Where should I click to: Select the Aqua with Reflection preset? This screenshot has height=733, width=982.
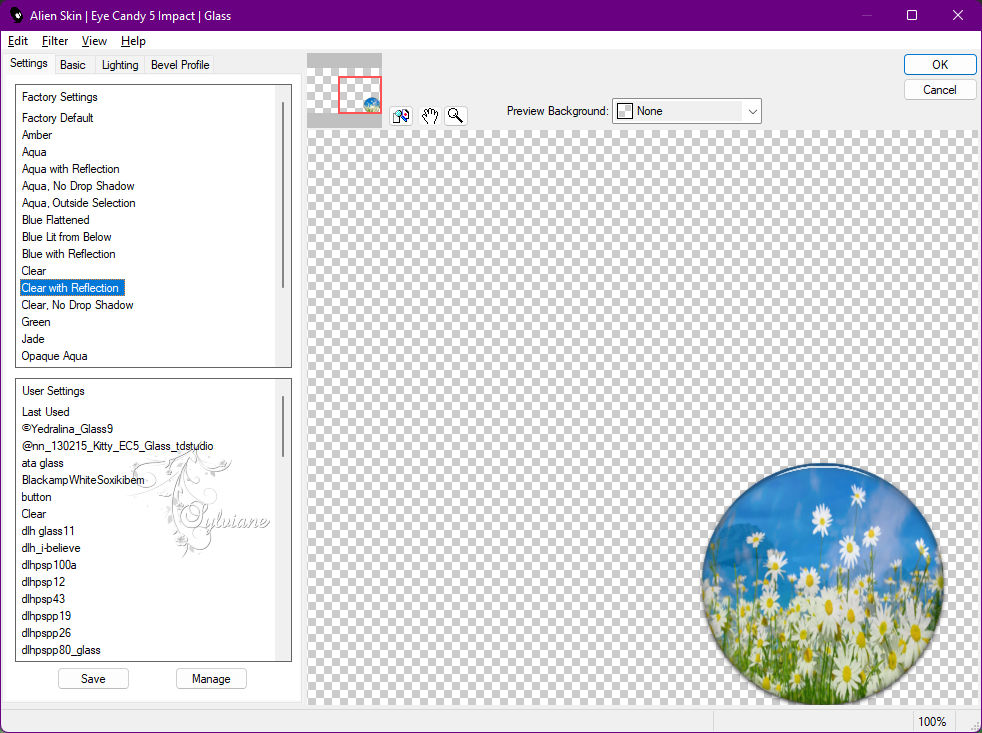pos(71,169)
